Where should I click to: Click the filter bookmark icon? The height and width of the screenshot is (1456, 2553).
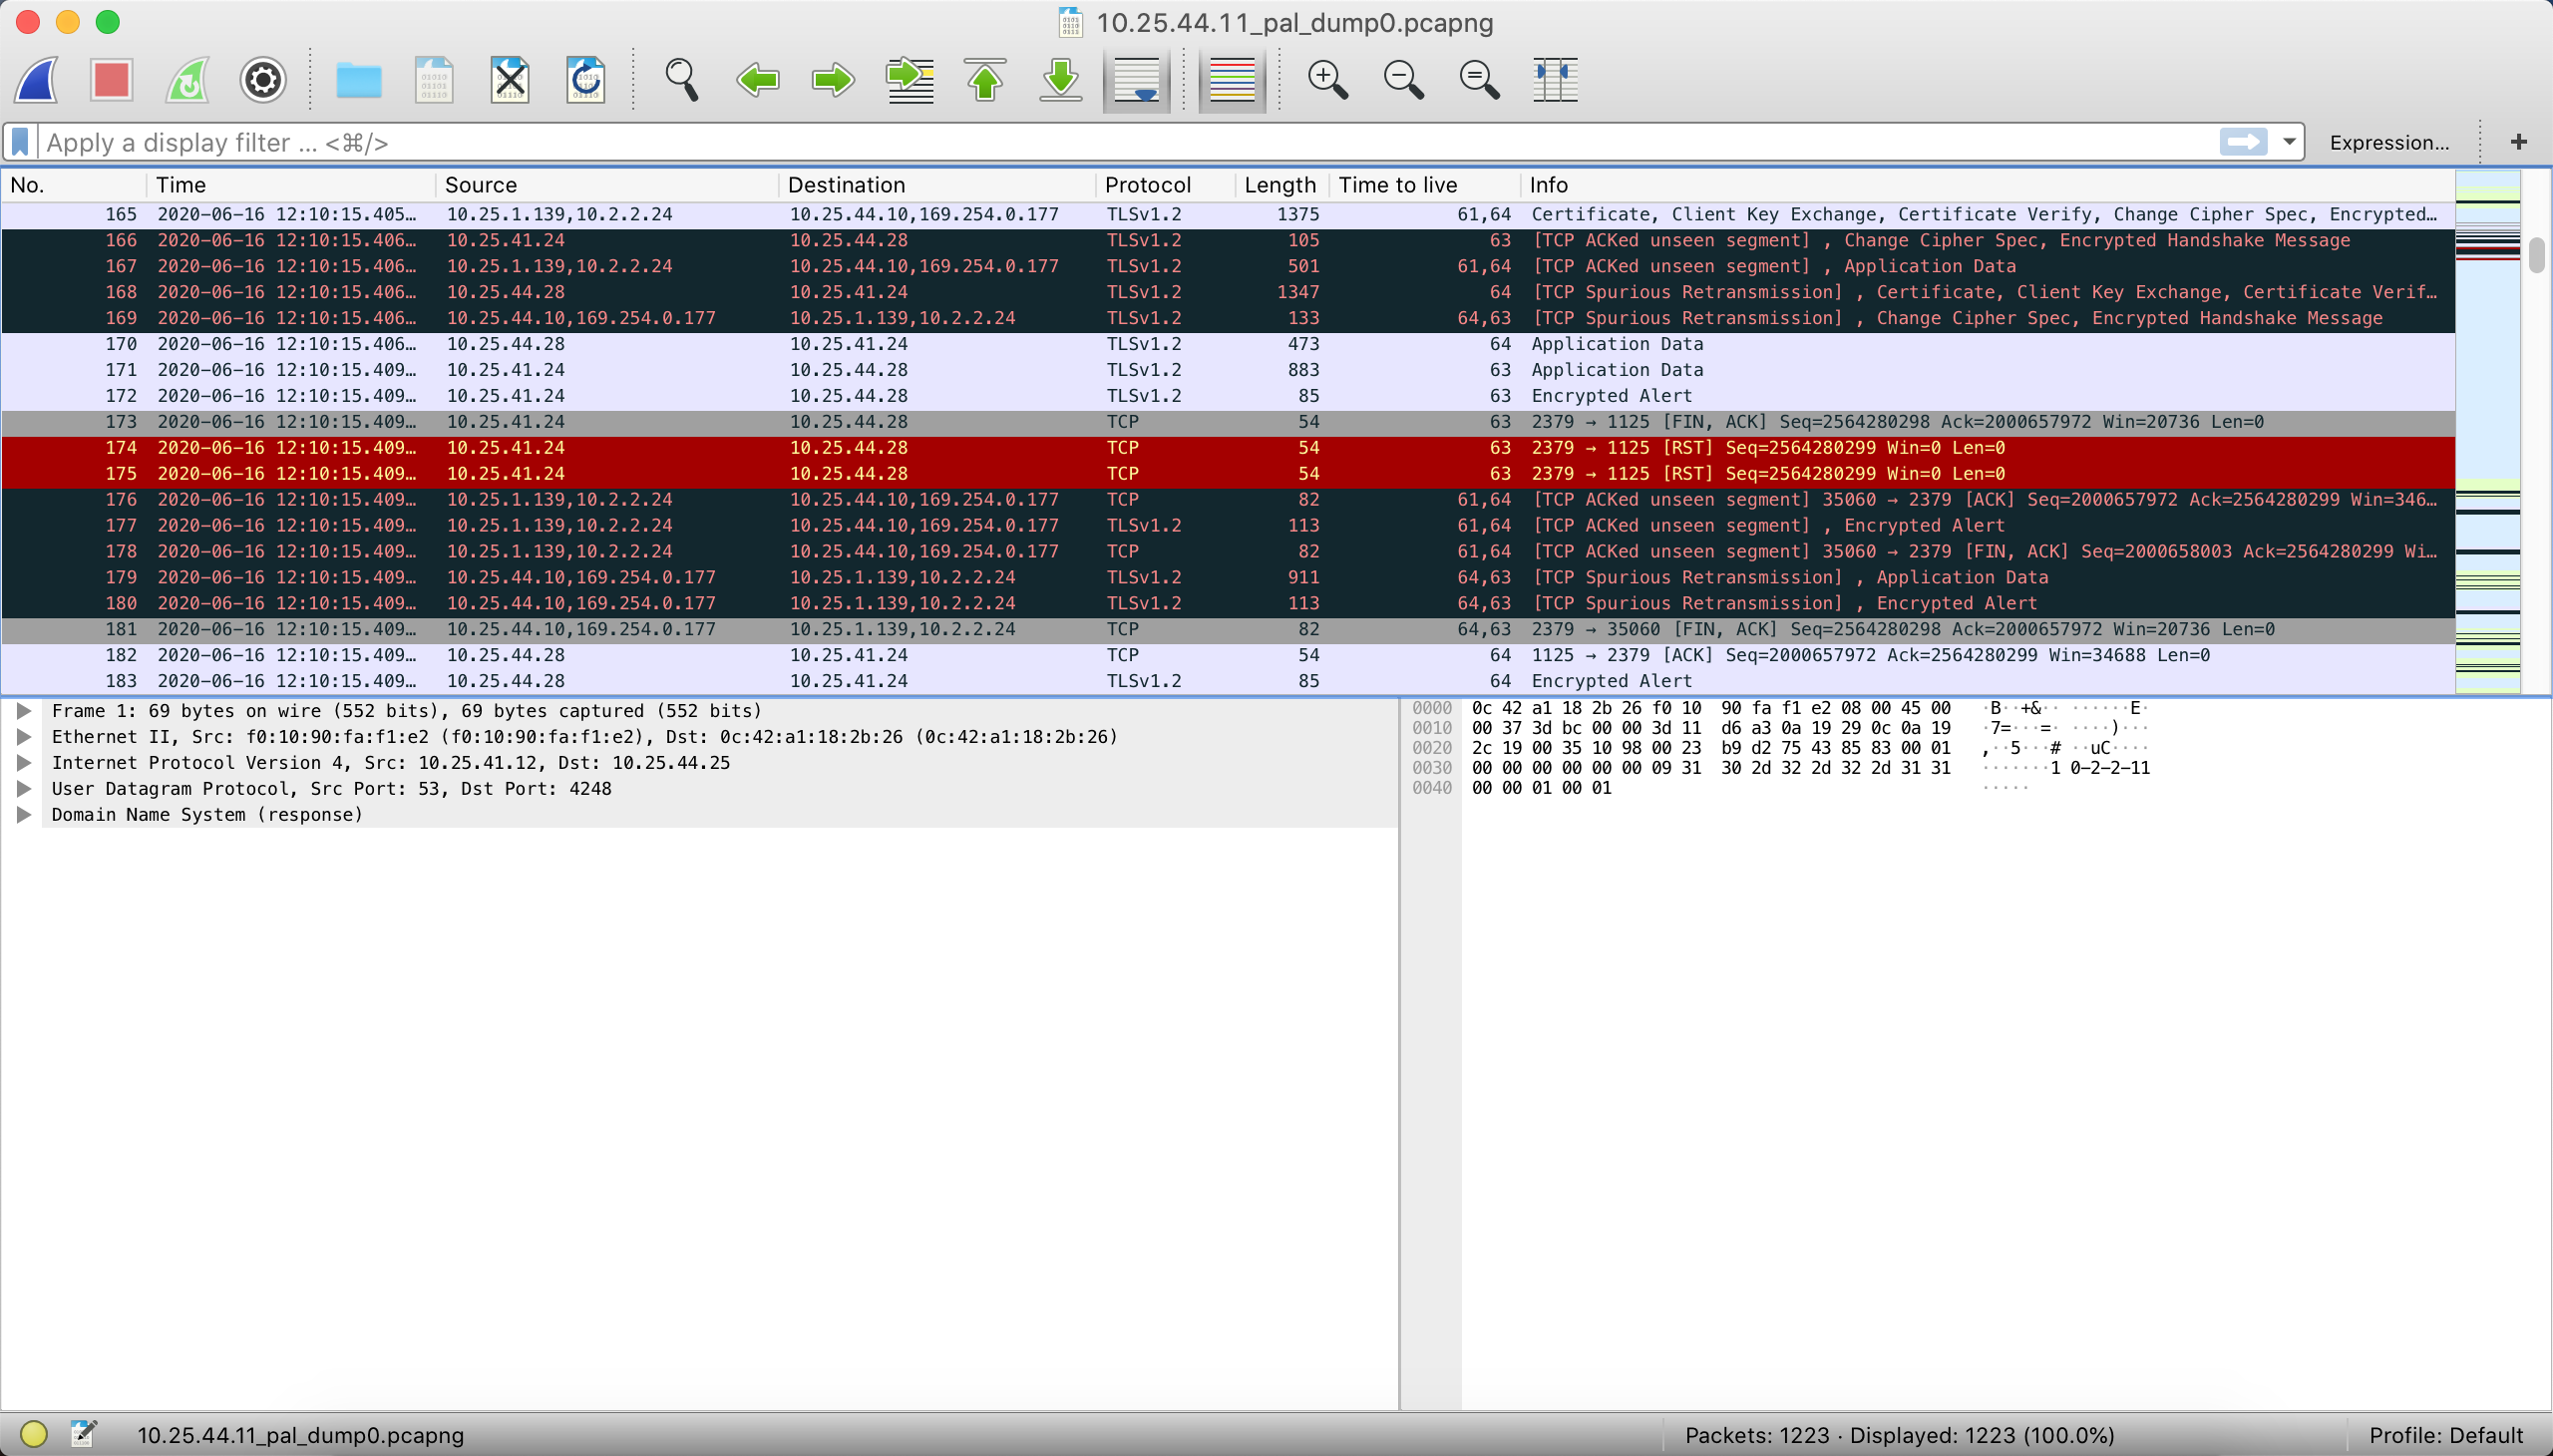click(x=21, y=142)
